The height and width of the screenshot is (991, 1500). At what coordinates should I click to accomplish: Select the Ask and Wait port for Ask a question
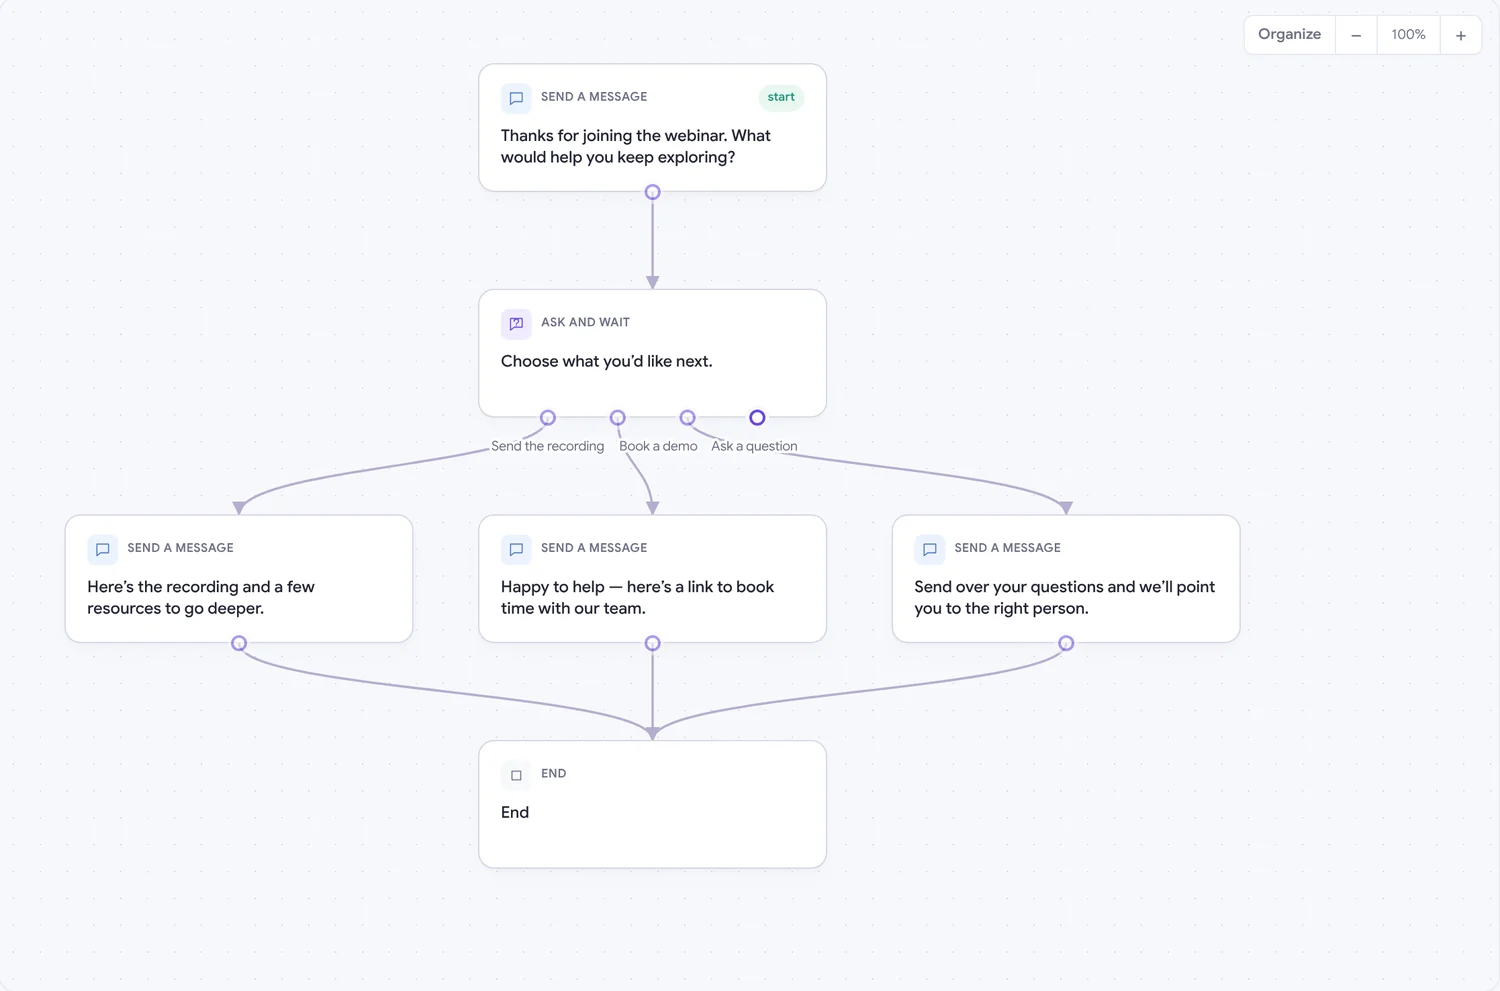coord(687,417)
